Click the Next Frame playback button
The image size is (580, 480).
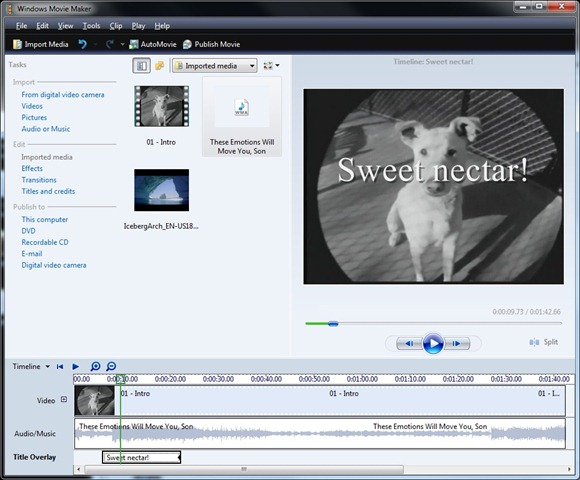(x=457, y=344)
